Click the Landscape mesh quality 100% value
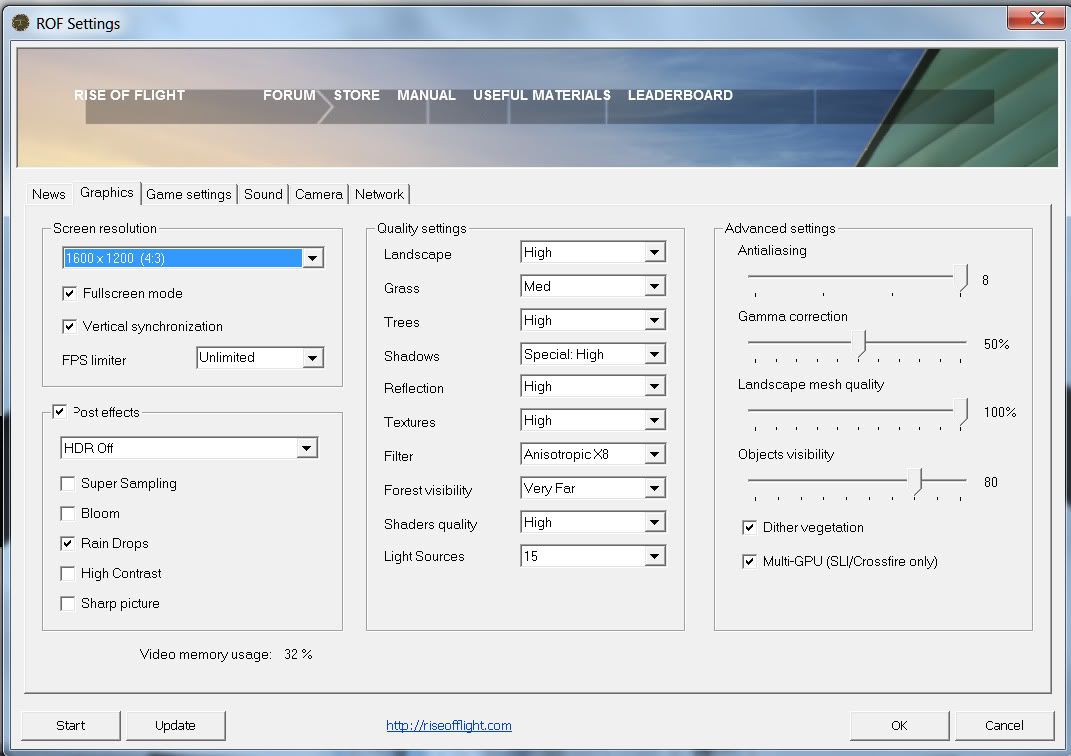 (1000, 412)
